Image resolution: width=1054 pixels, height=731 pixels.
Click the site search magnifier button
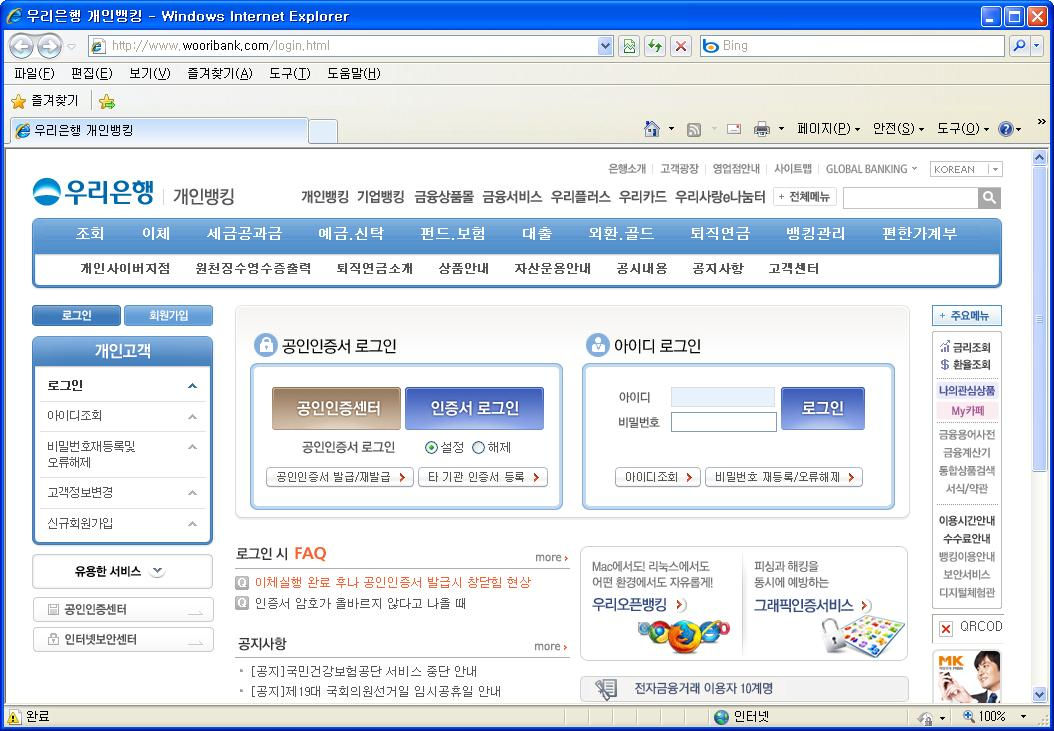point(989,198)
